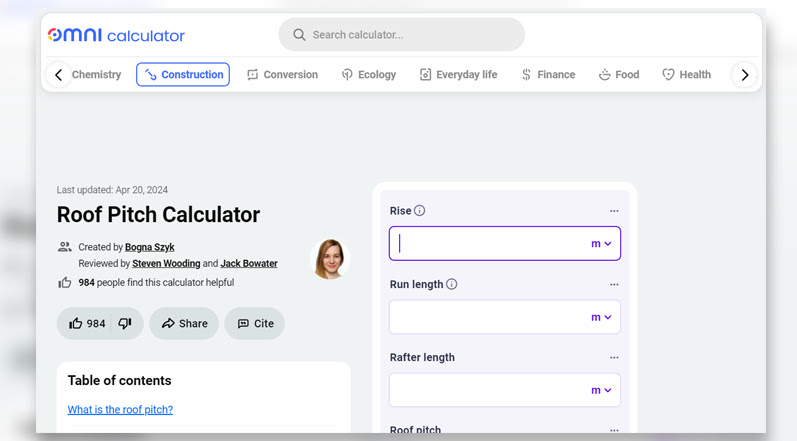Click the Rise info icon

[420, 211]
